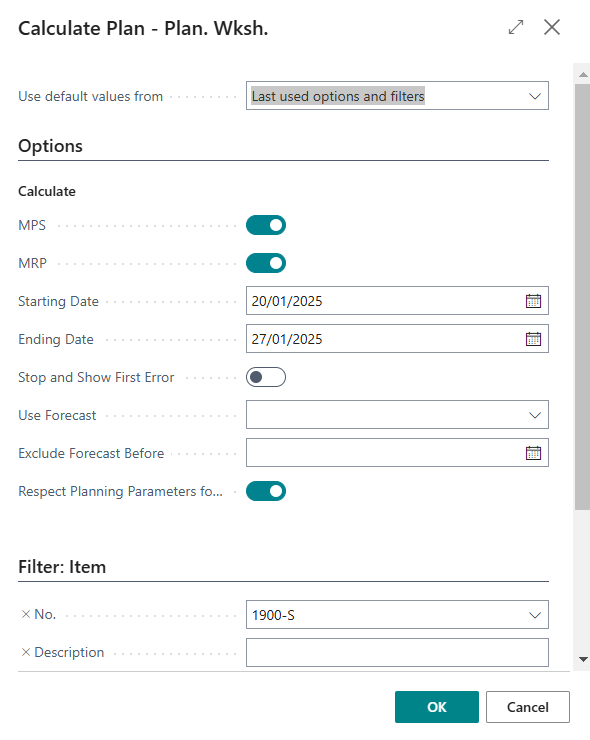The height and width of the screenshot is (740, 590).
Task: Expand dialog to full screen icon
Action: 516,27
